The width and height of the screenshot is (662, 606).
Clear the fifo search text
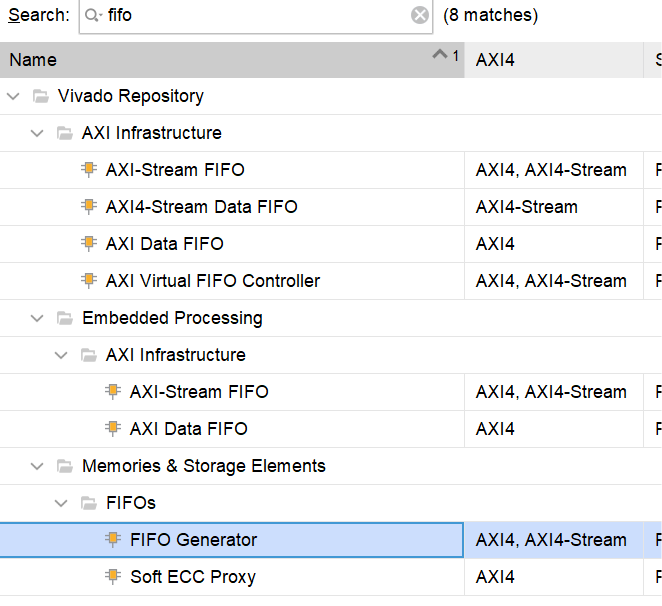420,16
